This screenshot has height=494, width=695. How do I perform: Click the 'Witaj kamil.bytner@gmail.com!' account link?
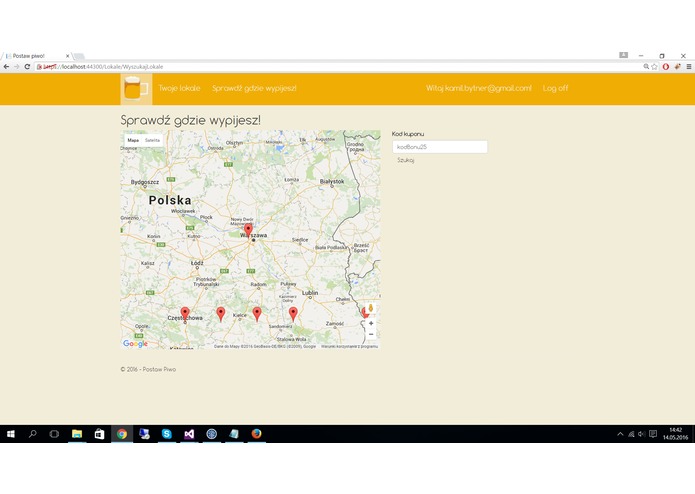coord(479,88)
